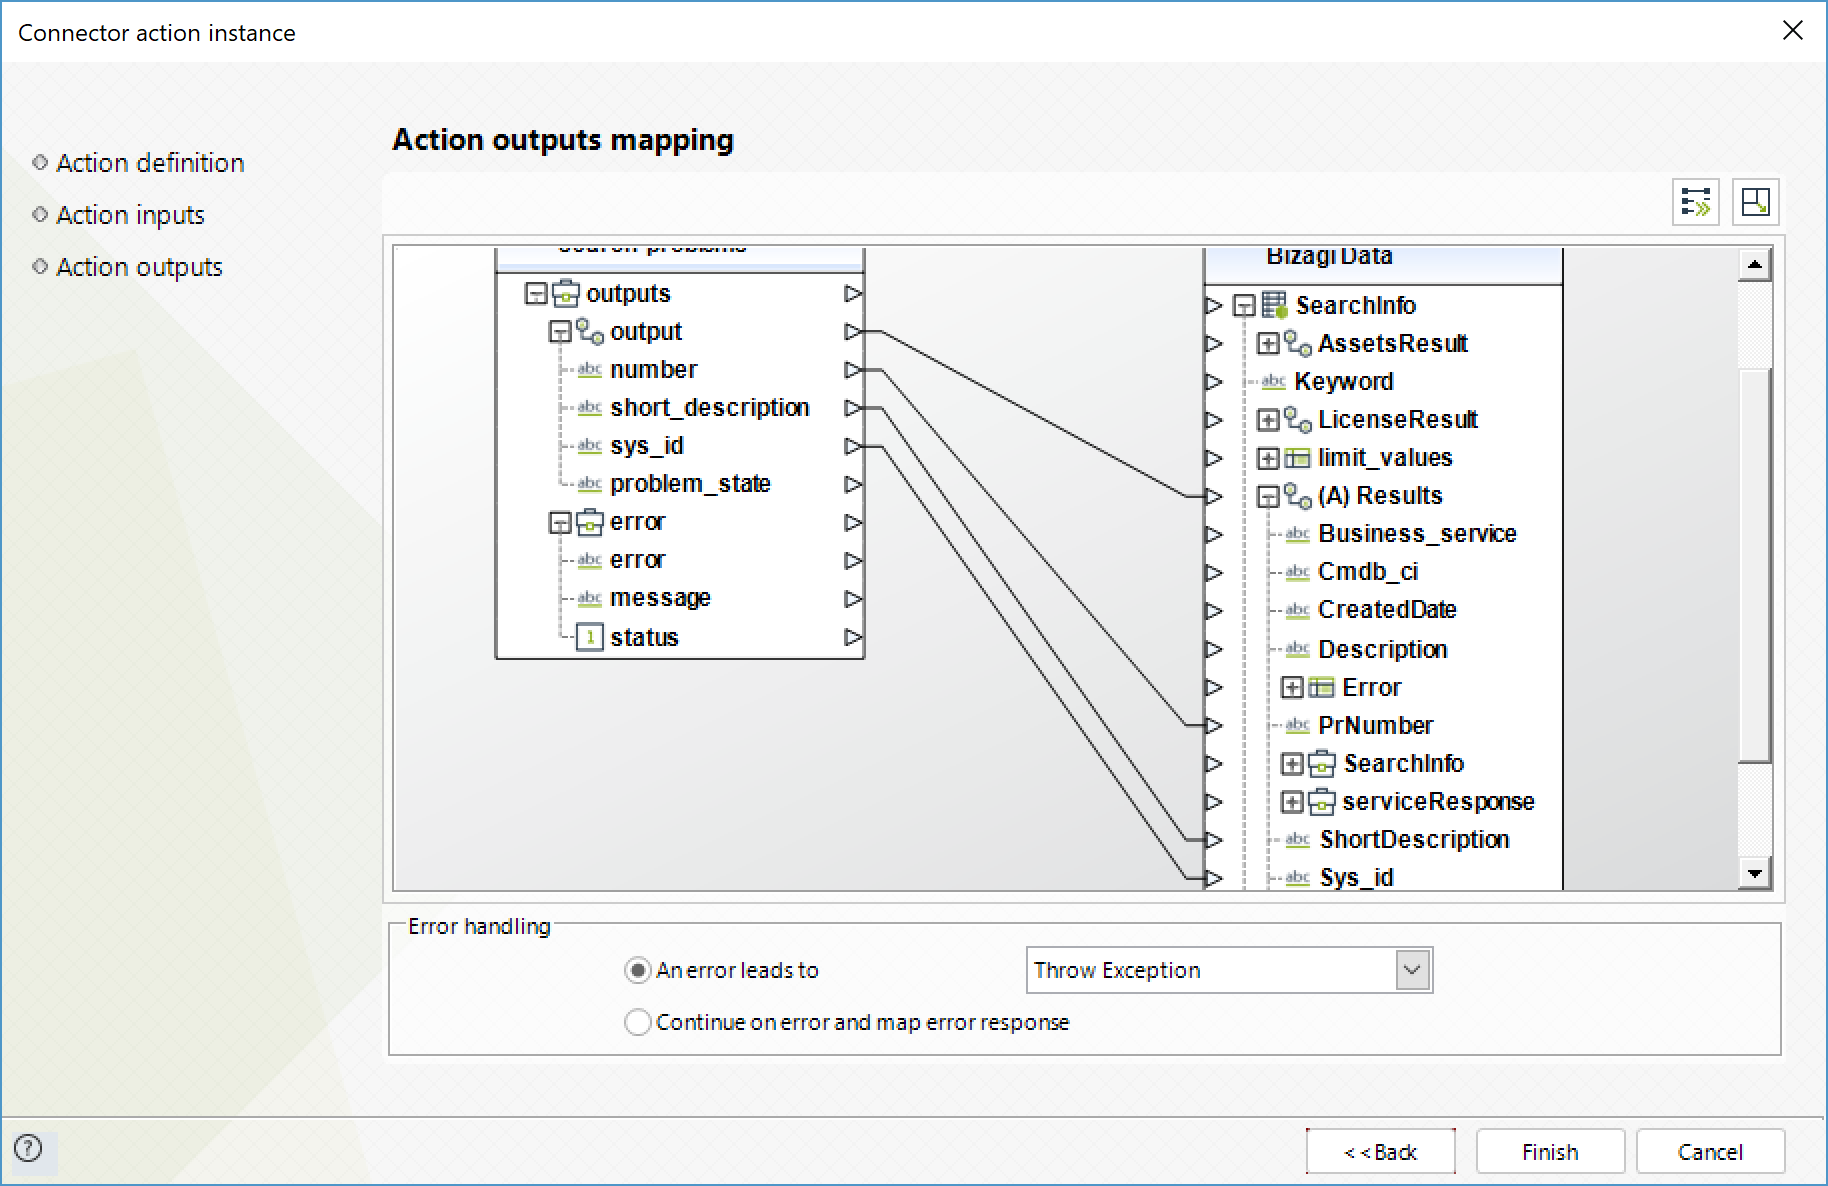Image resolution: width=1828 pixels, height=1186 pixels.
Task: Go to Action inputs step
Action: [x=130, y=215]
